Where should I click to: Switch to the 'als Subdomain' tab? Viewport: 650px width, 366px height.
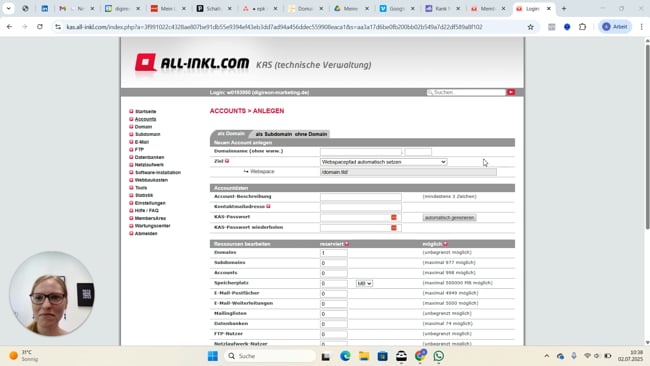[x=274, y=134]
